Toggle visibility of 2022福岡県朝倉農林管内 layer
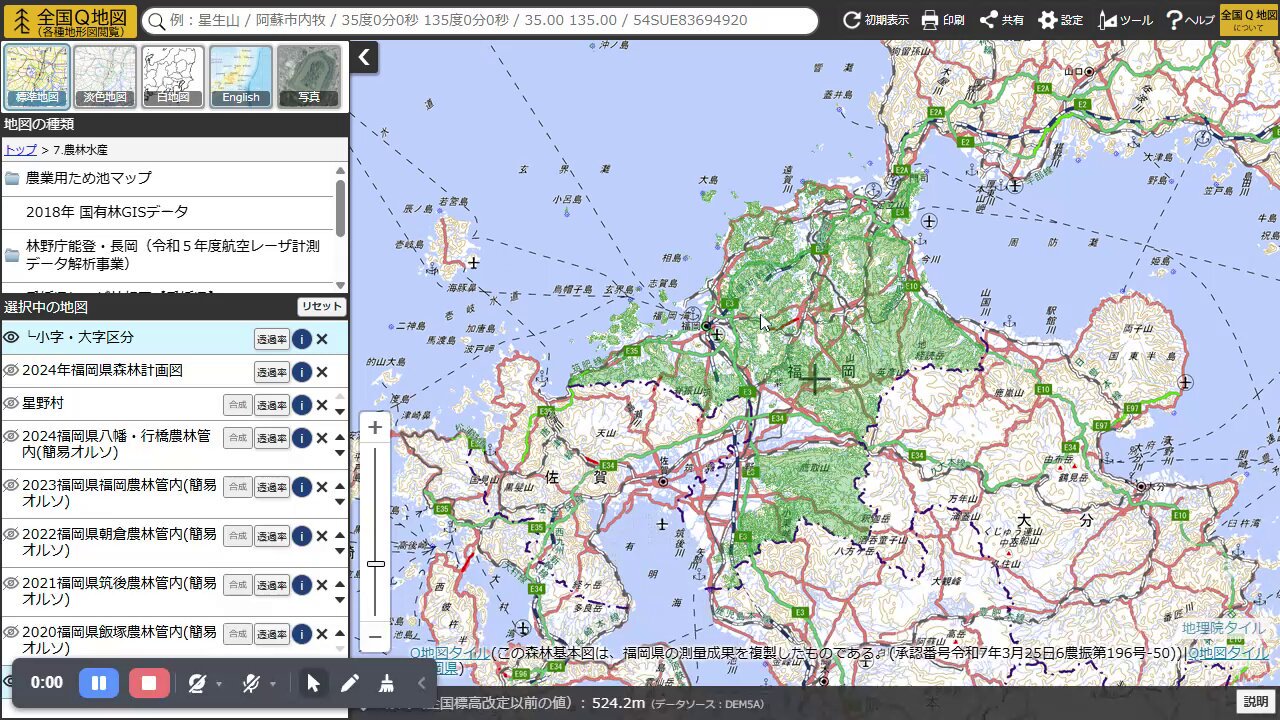 11,535
